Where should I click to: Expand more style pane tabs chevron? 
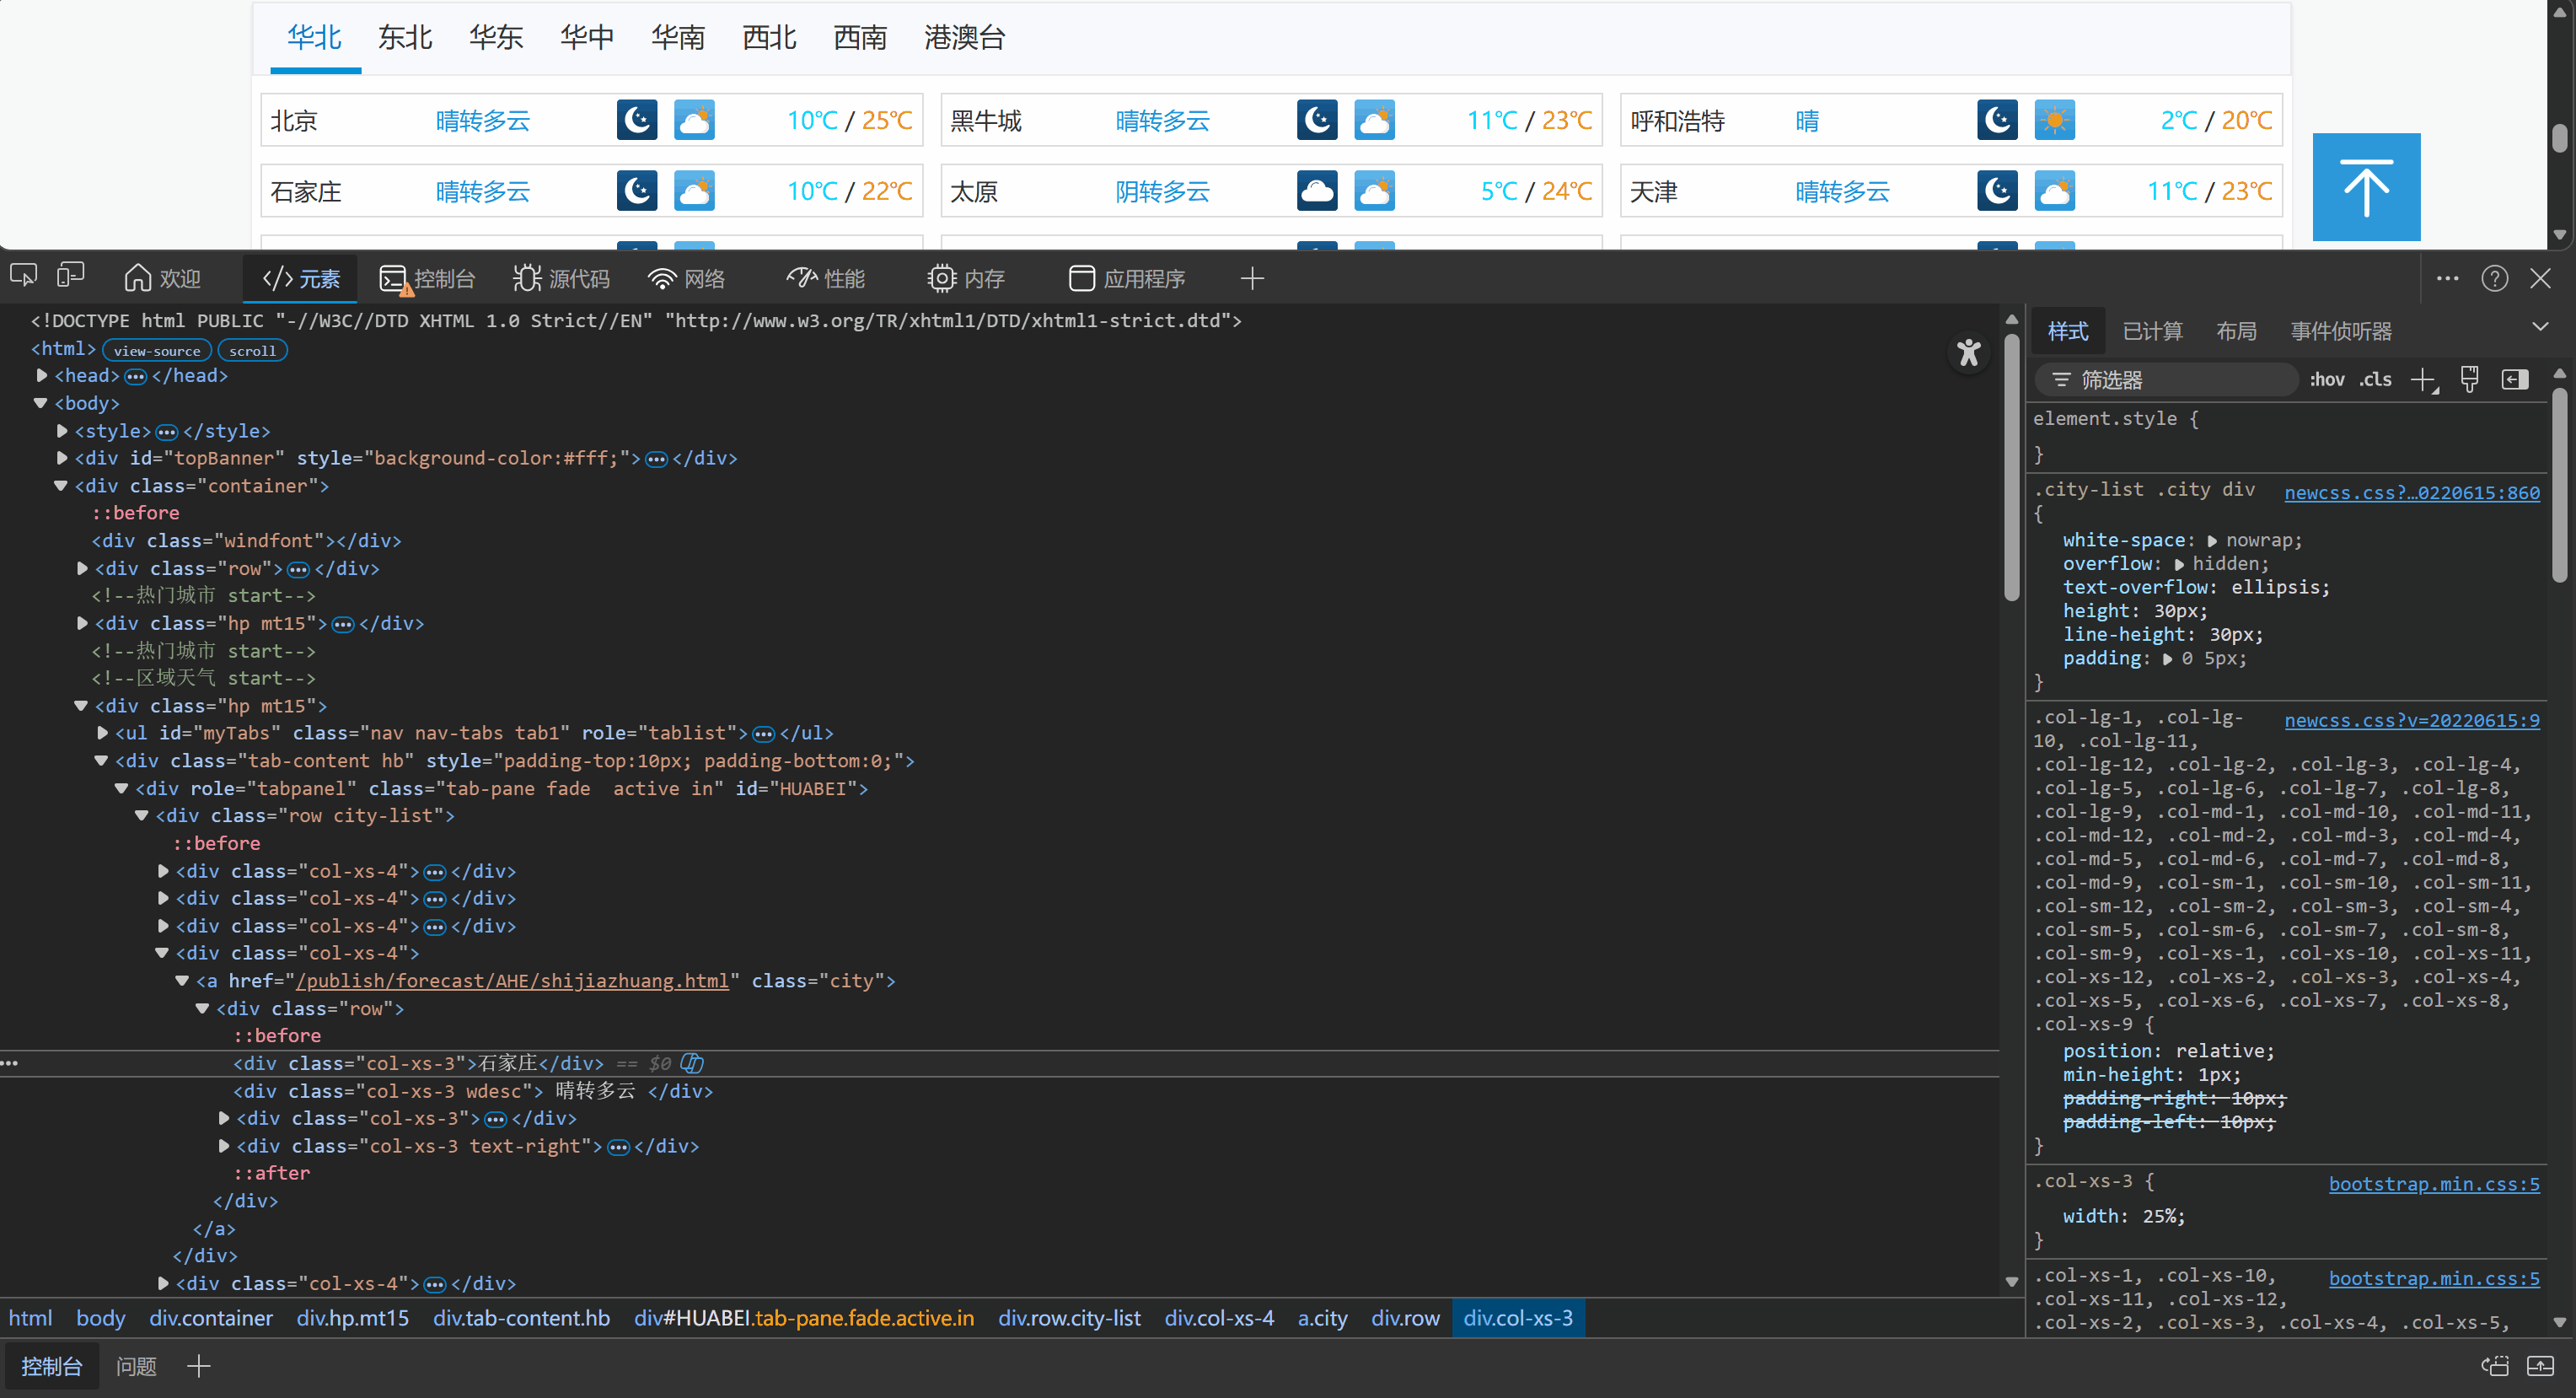pyautogui.click(x=2540, y=328)
